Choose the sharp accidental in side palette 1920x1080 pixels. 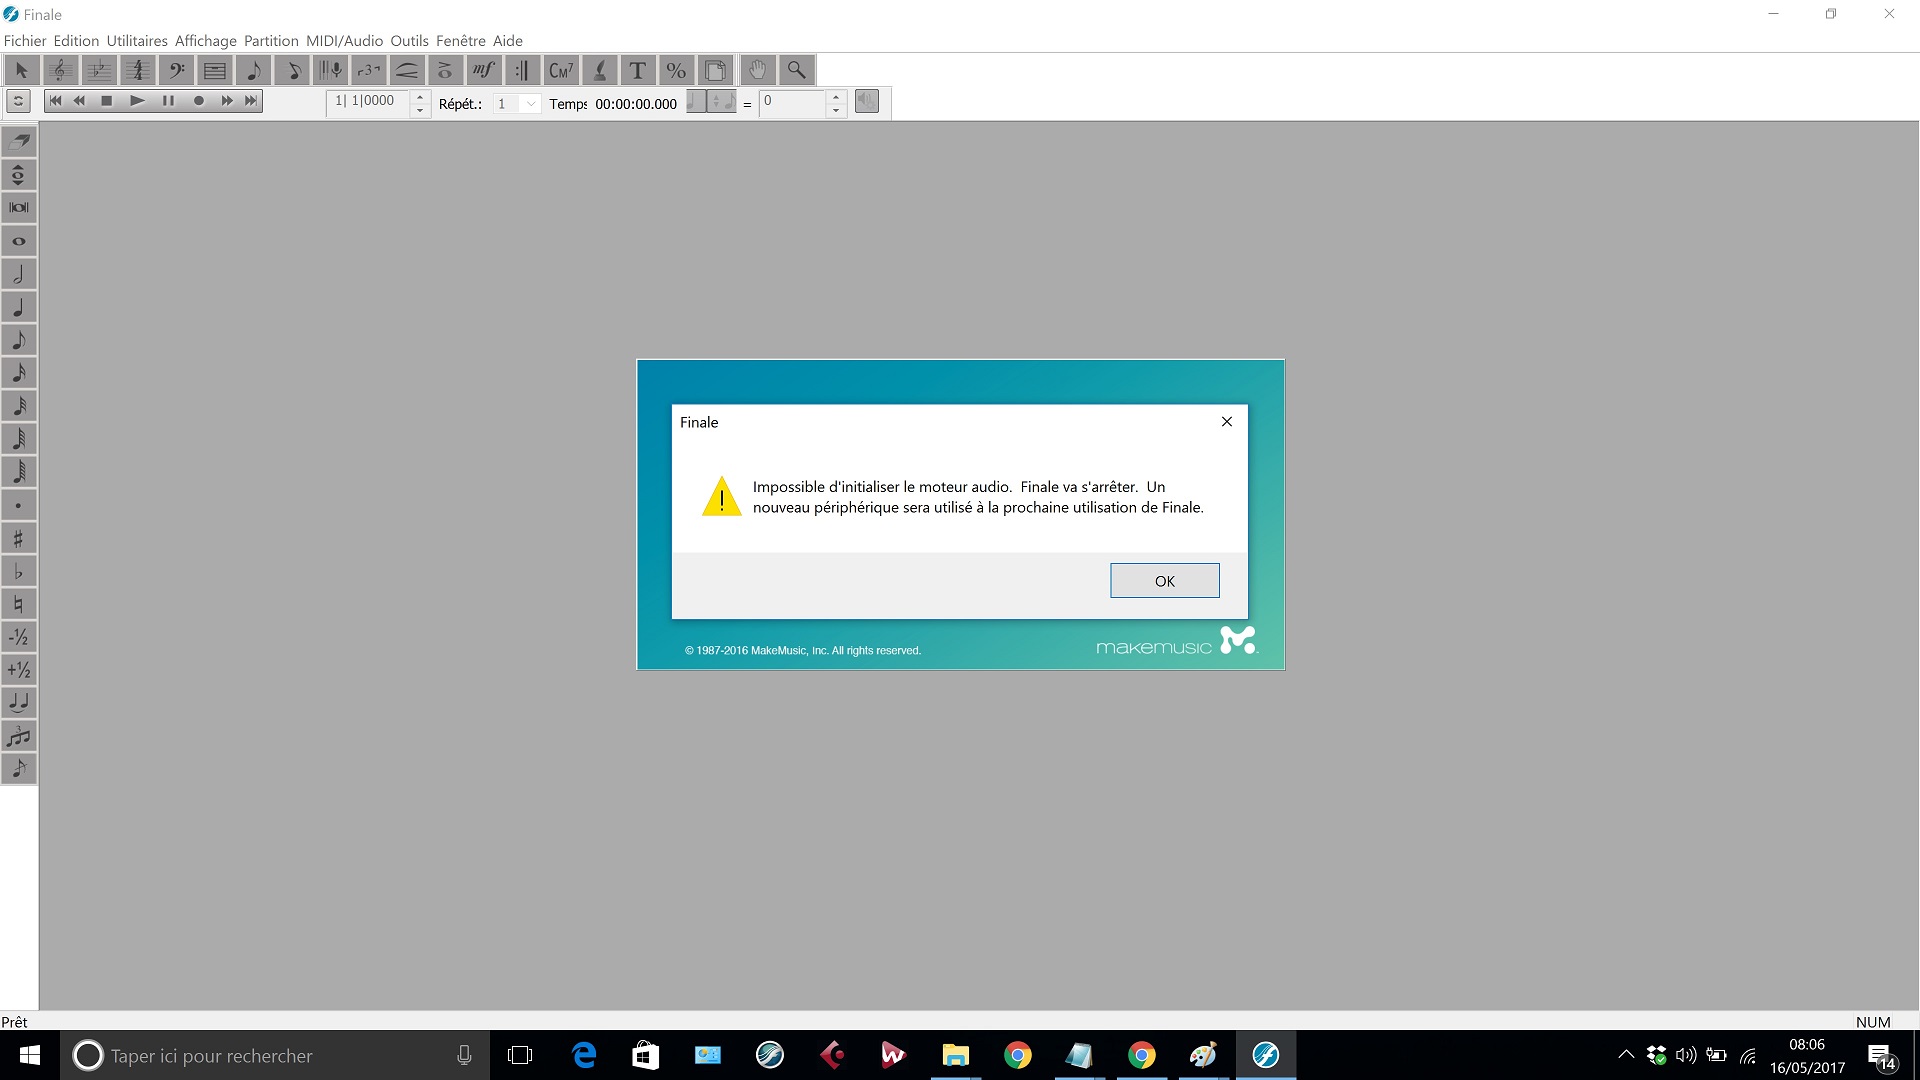tap(19, 539)
